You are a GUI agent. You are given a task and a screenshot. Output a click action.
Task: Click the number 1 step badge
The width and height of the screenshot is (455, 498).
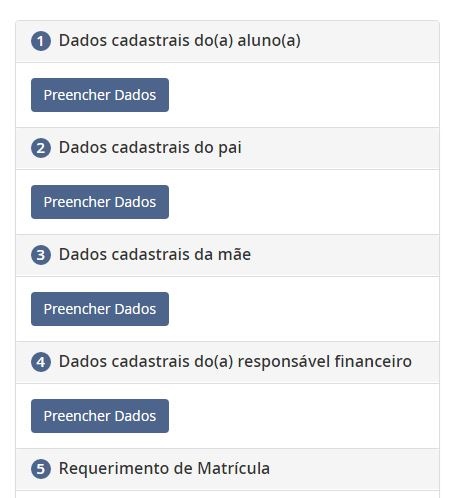[x=41, y=41]
